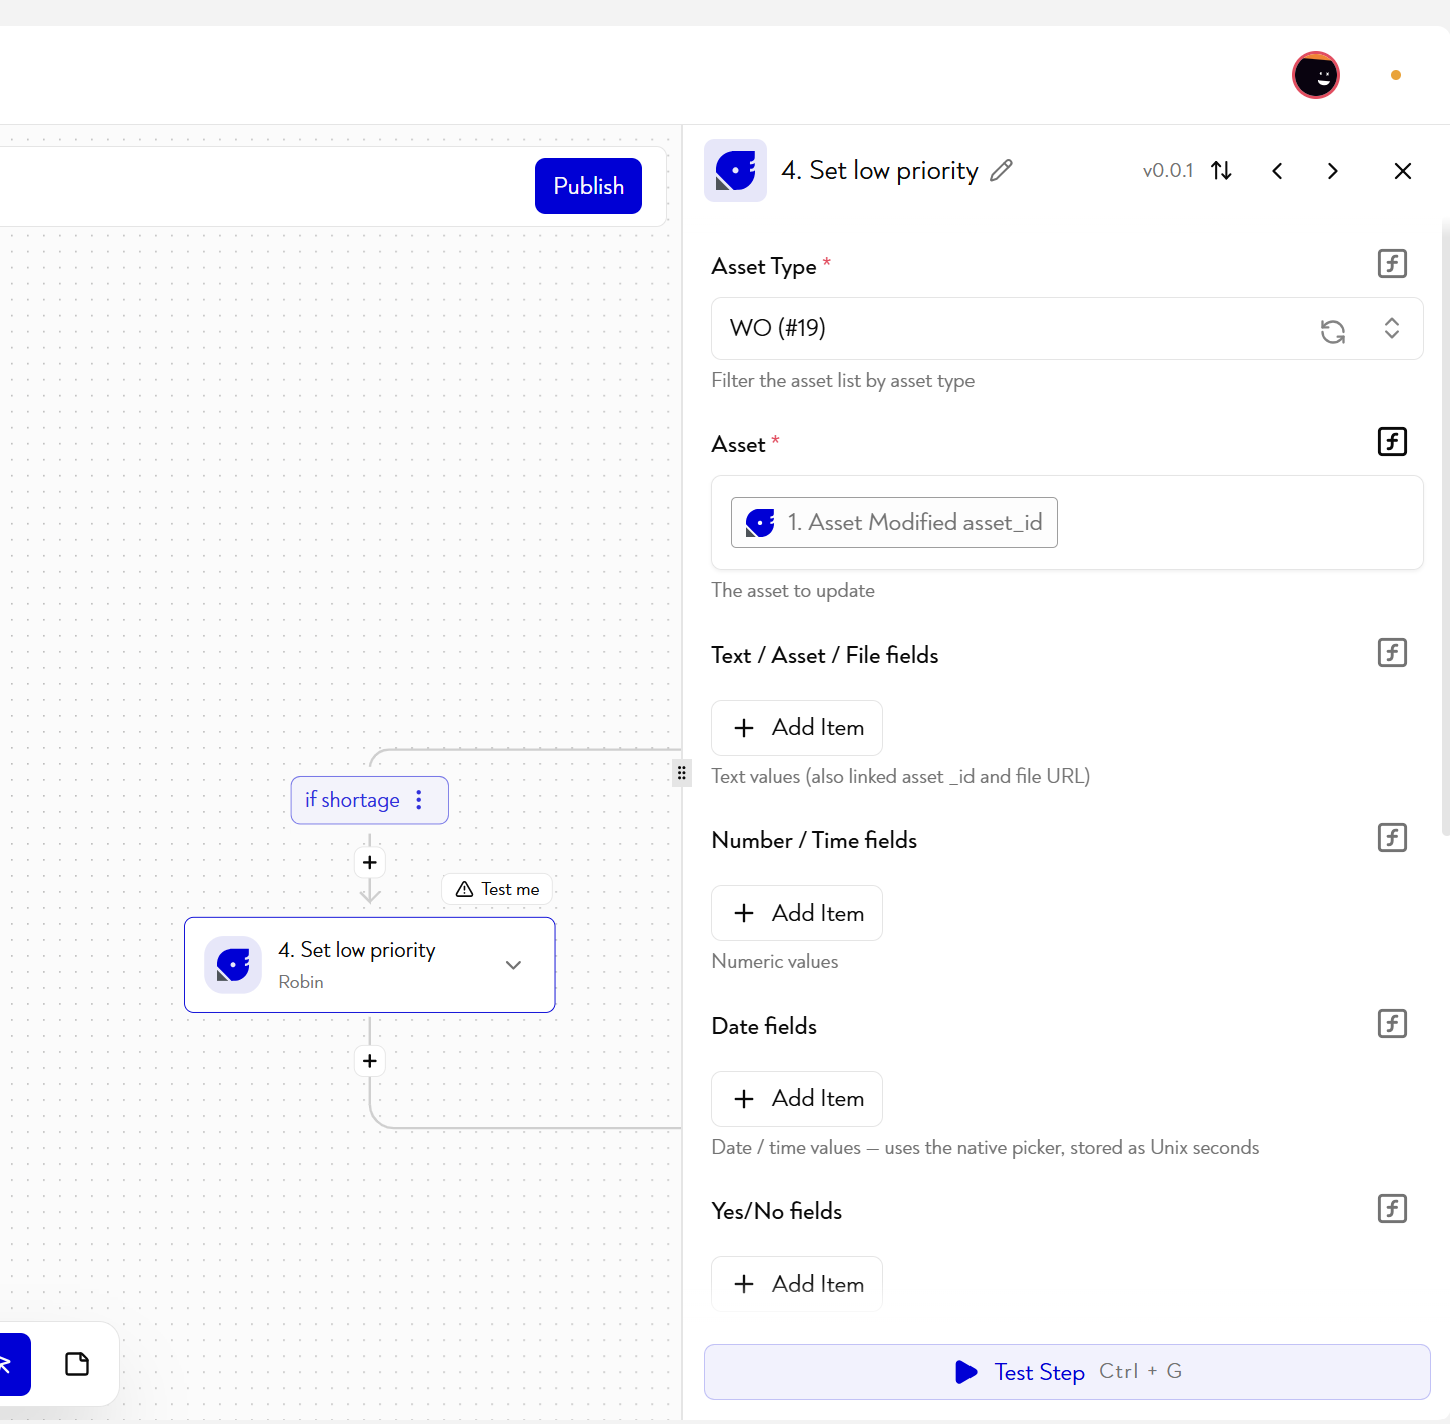This screenshot has height=1424, width=1450.
Task: Click the pencil icon to rename step
Action: [1001, 171]
